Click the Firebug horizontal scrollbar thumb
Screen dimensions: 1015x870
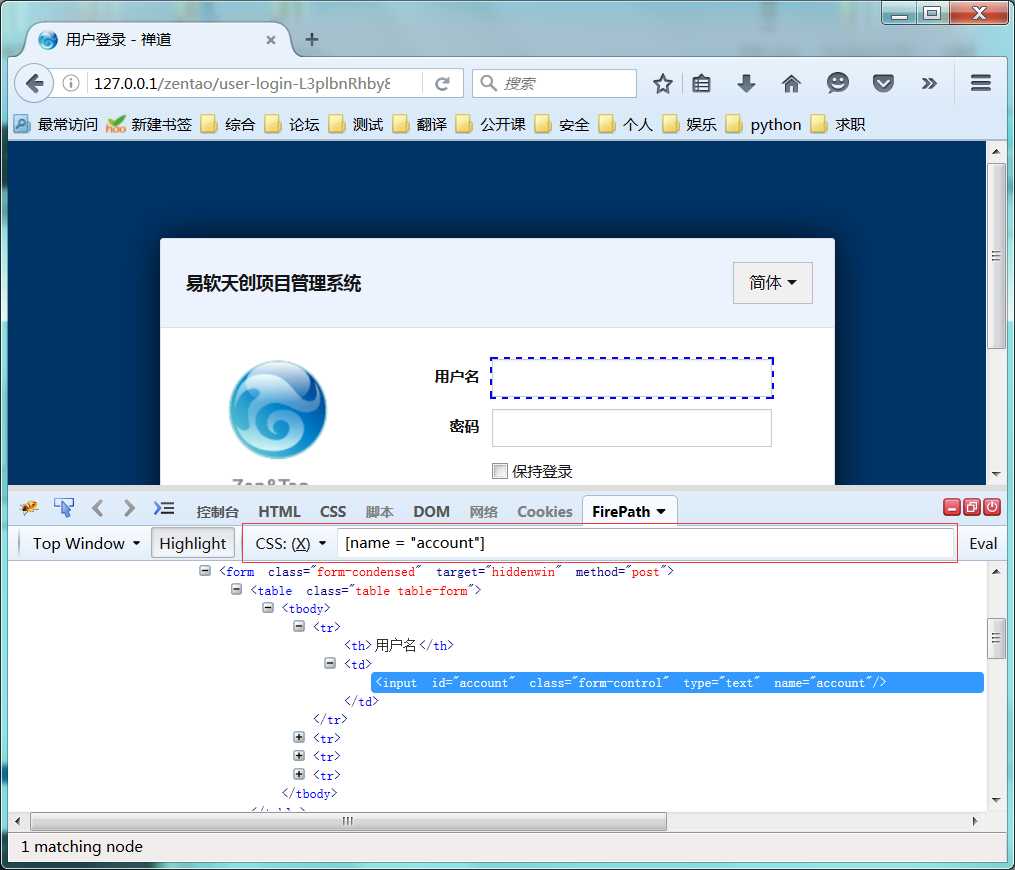click(x=348, y=821)
